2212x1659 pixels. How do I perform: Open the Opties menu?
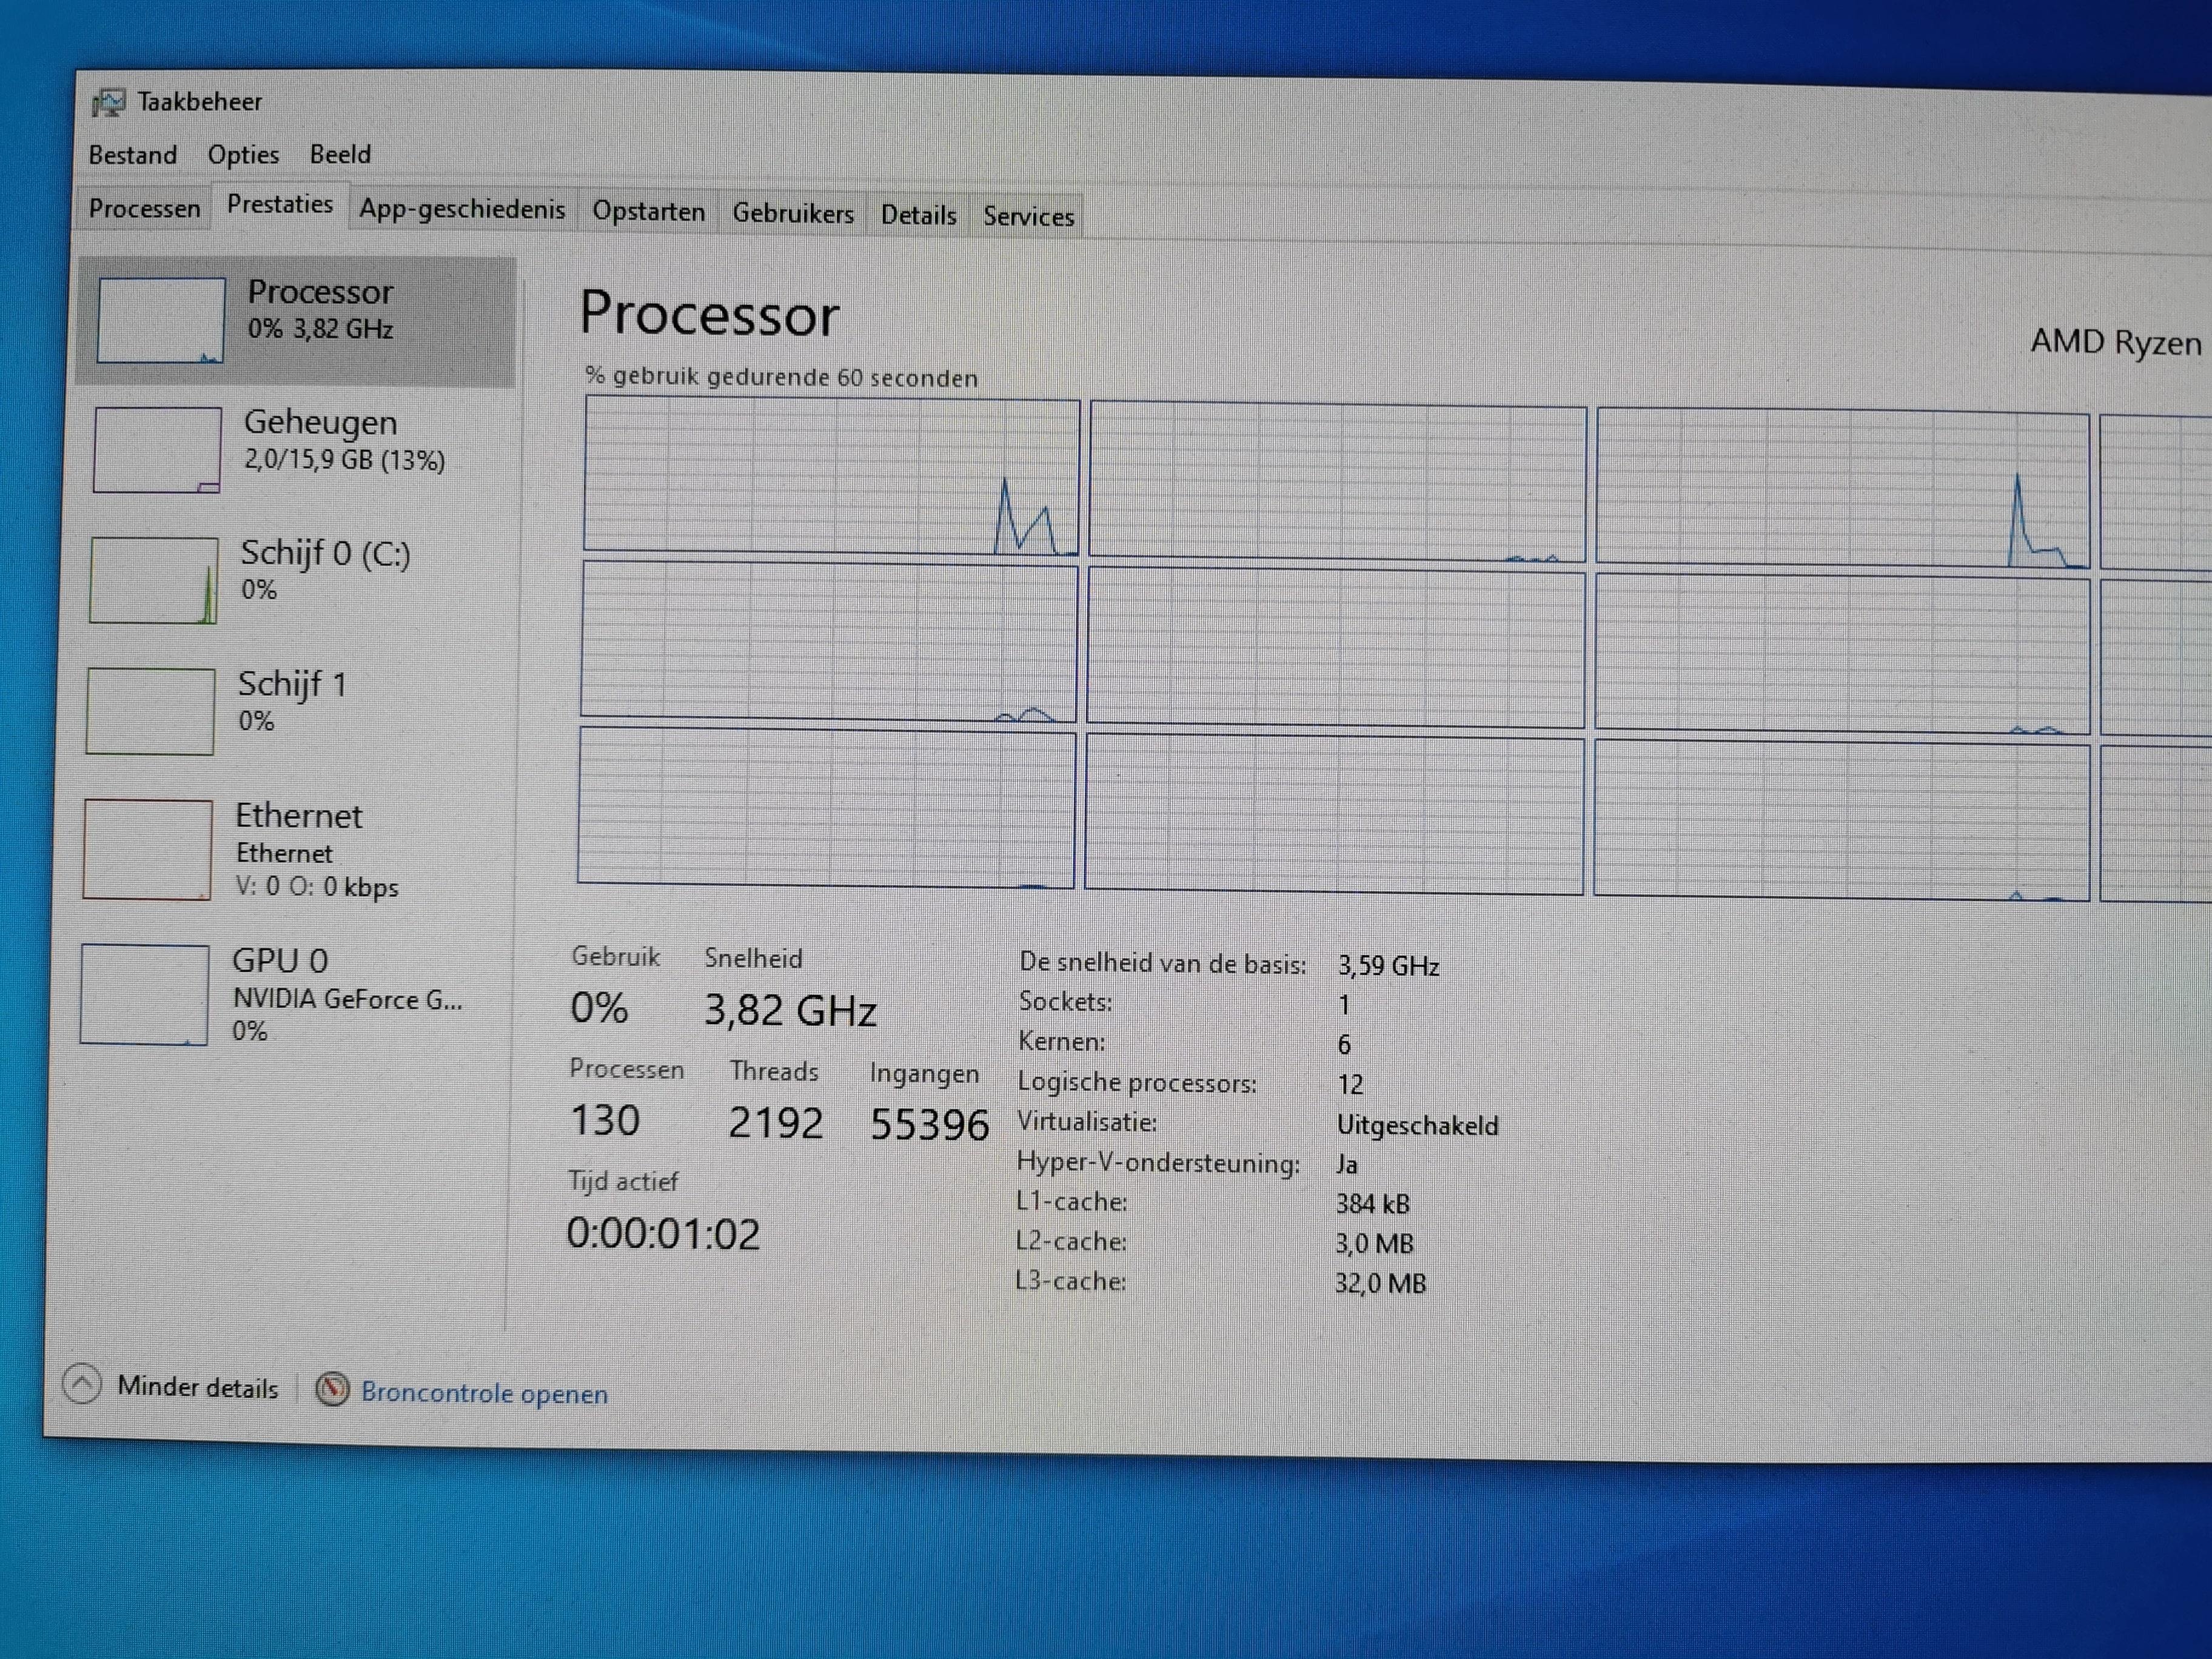coord(243,155)
